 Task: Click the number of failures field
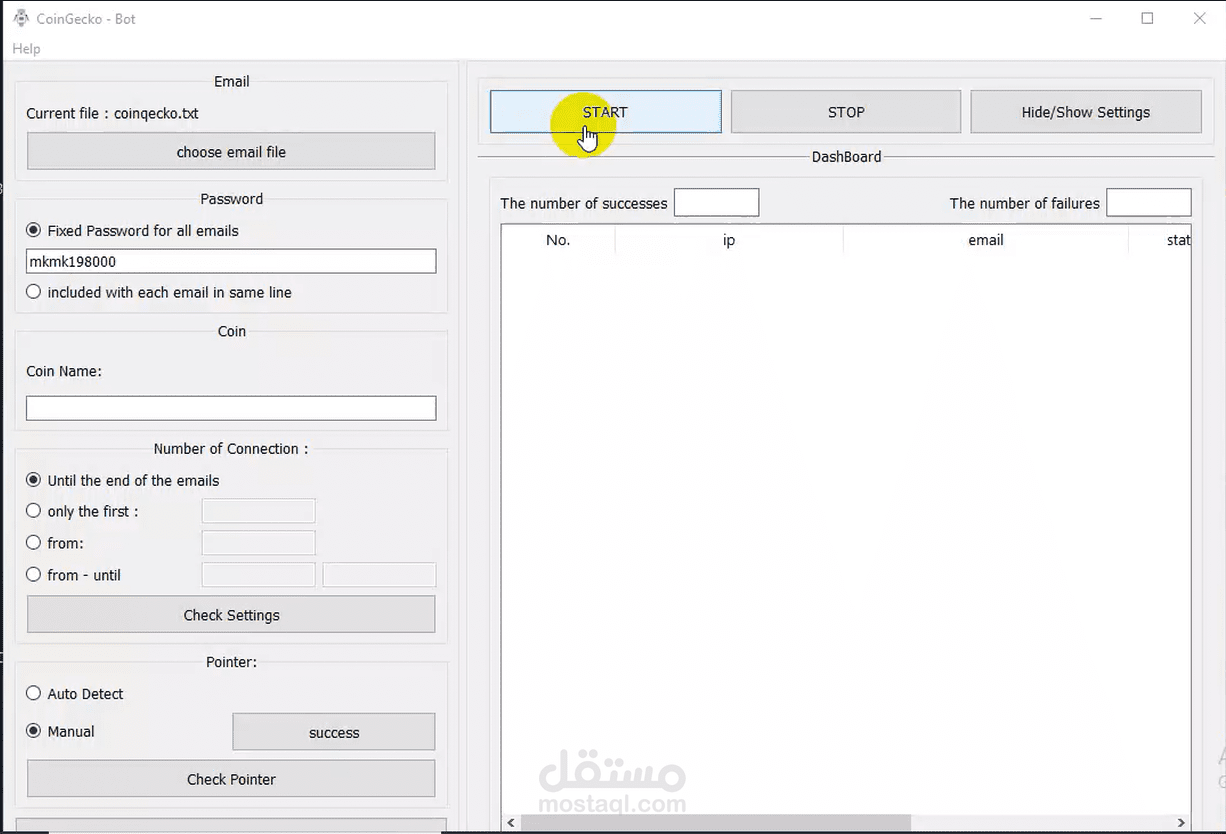coord(1148,202)
